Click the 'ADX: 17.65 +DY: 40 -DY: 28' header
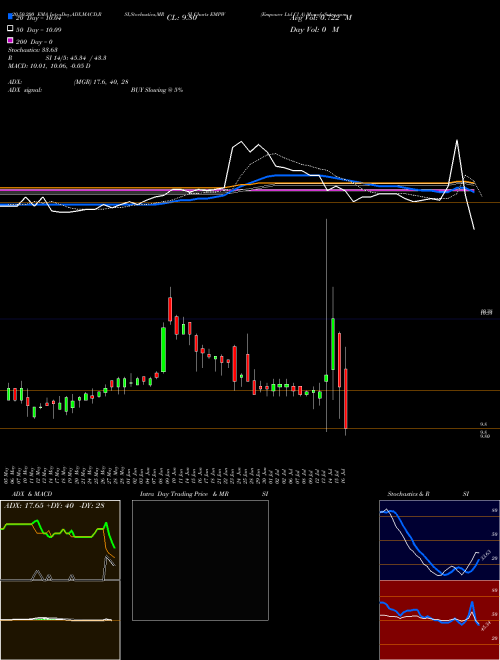The width and height of the screenshot is (500, 660). point(54,505)
